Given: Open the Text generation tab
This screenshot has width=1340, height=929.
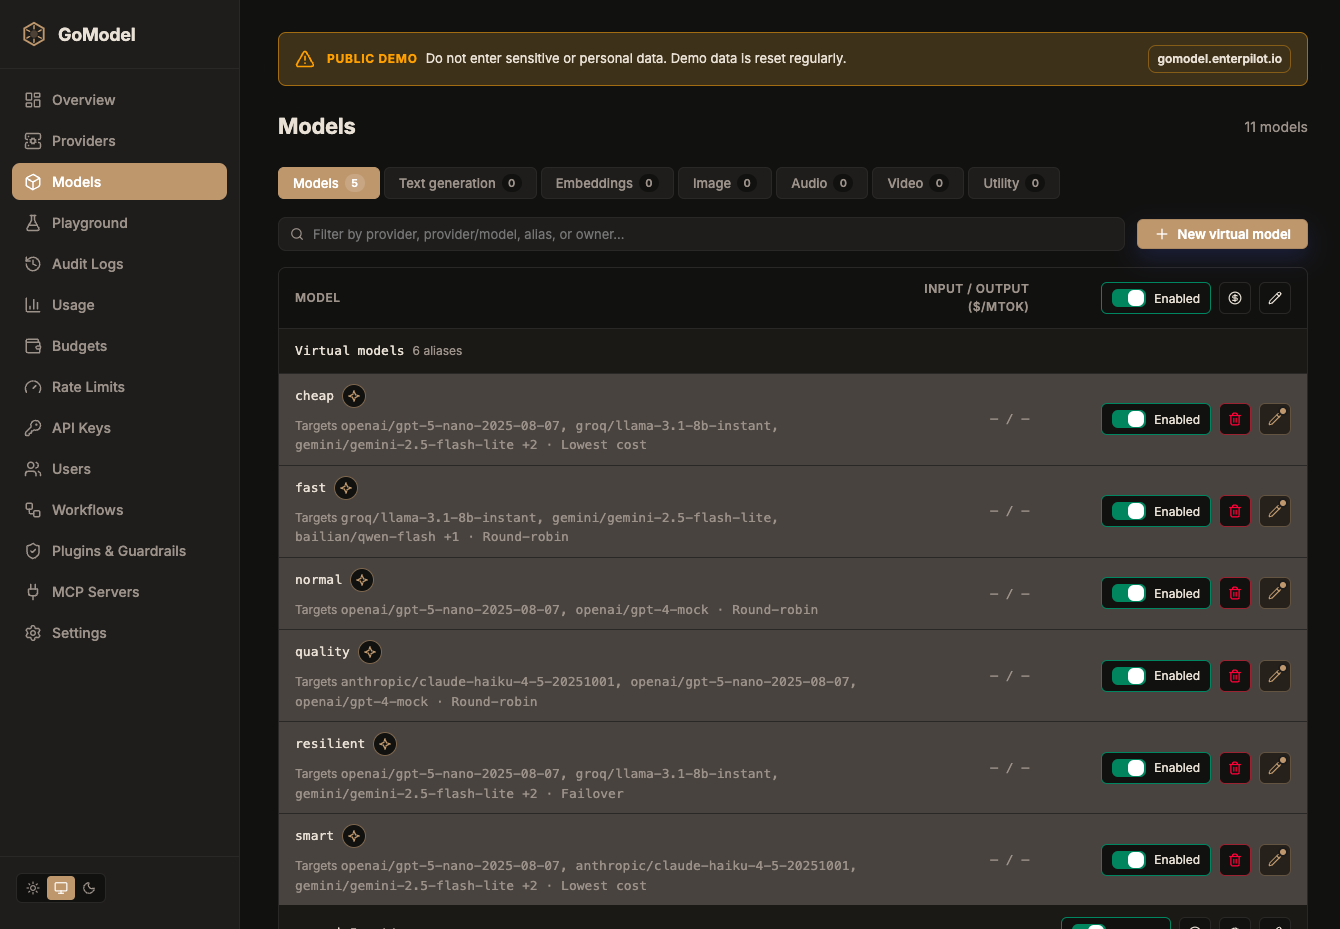Looking at the screenshot, I should tap(460, 183).
